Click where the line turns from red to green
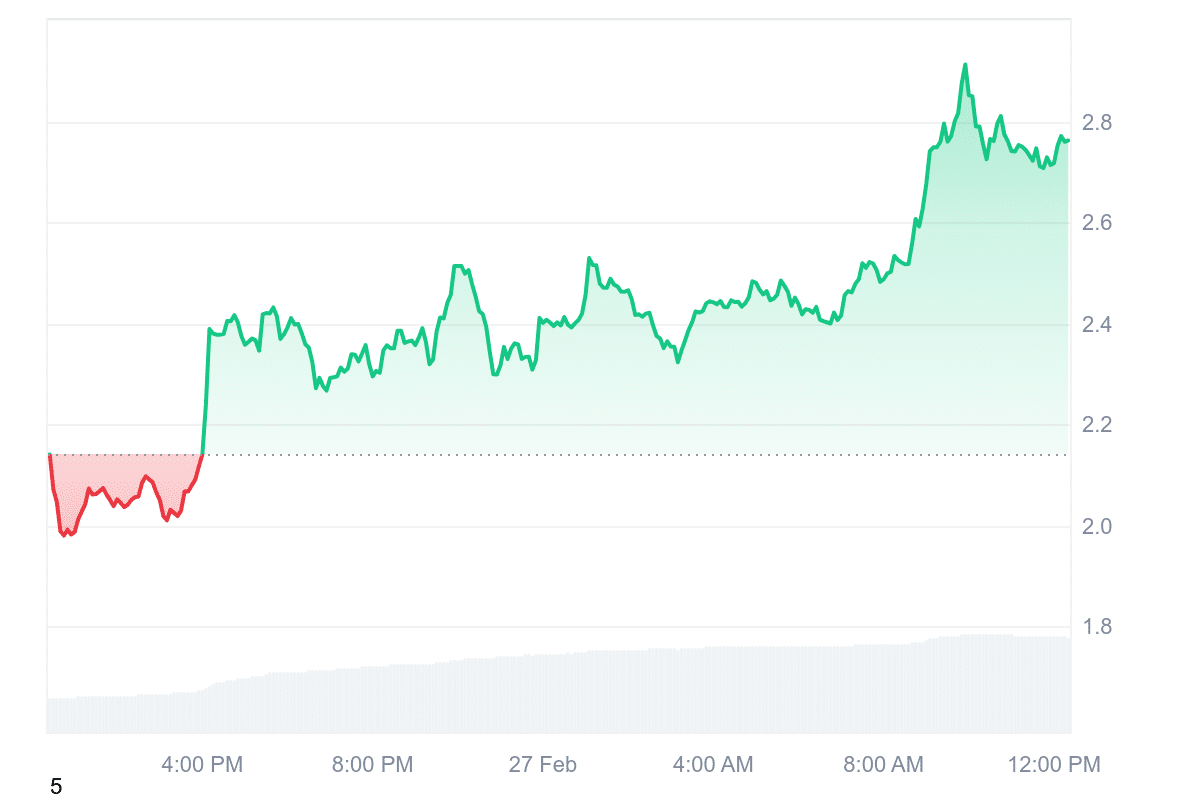1200x800 pixels. [203, 455]
